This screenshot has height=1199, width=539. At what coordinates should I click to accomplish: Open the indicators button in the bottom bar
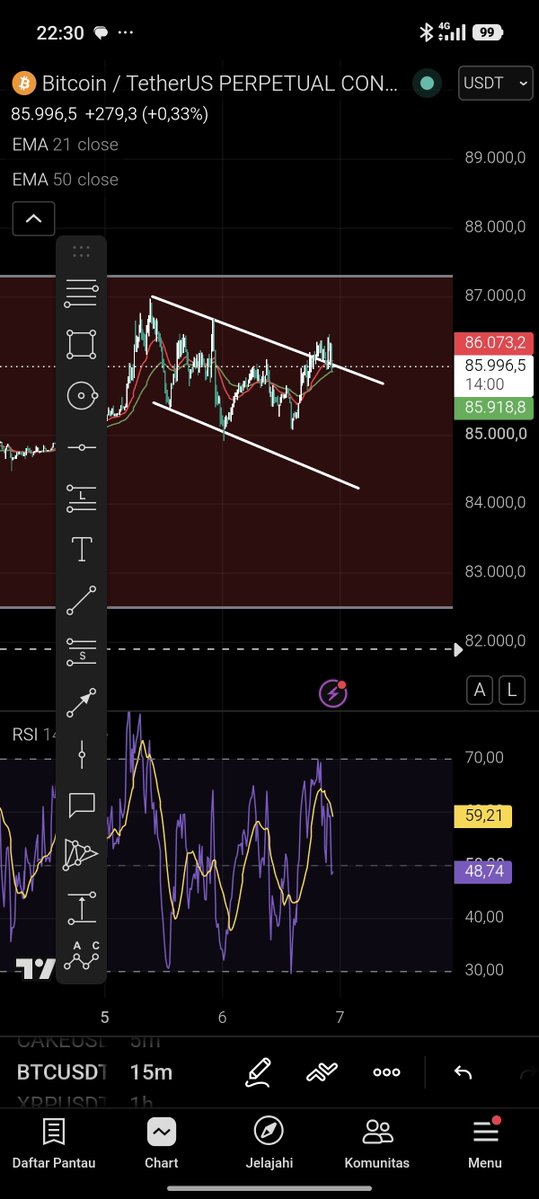tap(322, 1072)
